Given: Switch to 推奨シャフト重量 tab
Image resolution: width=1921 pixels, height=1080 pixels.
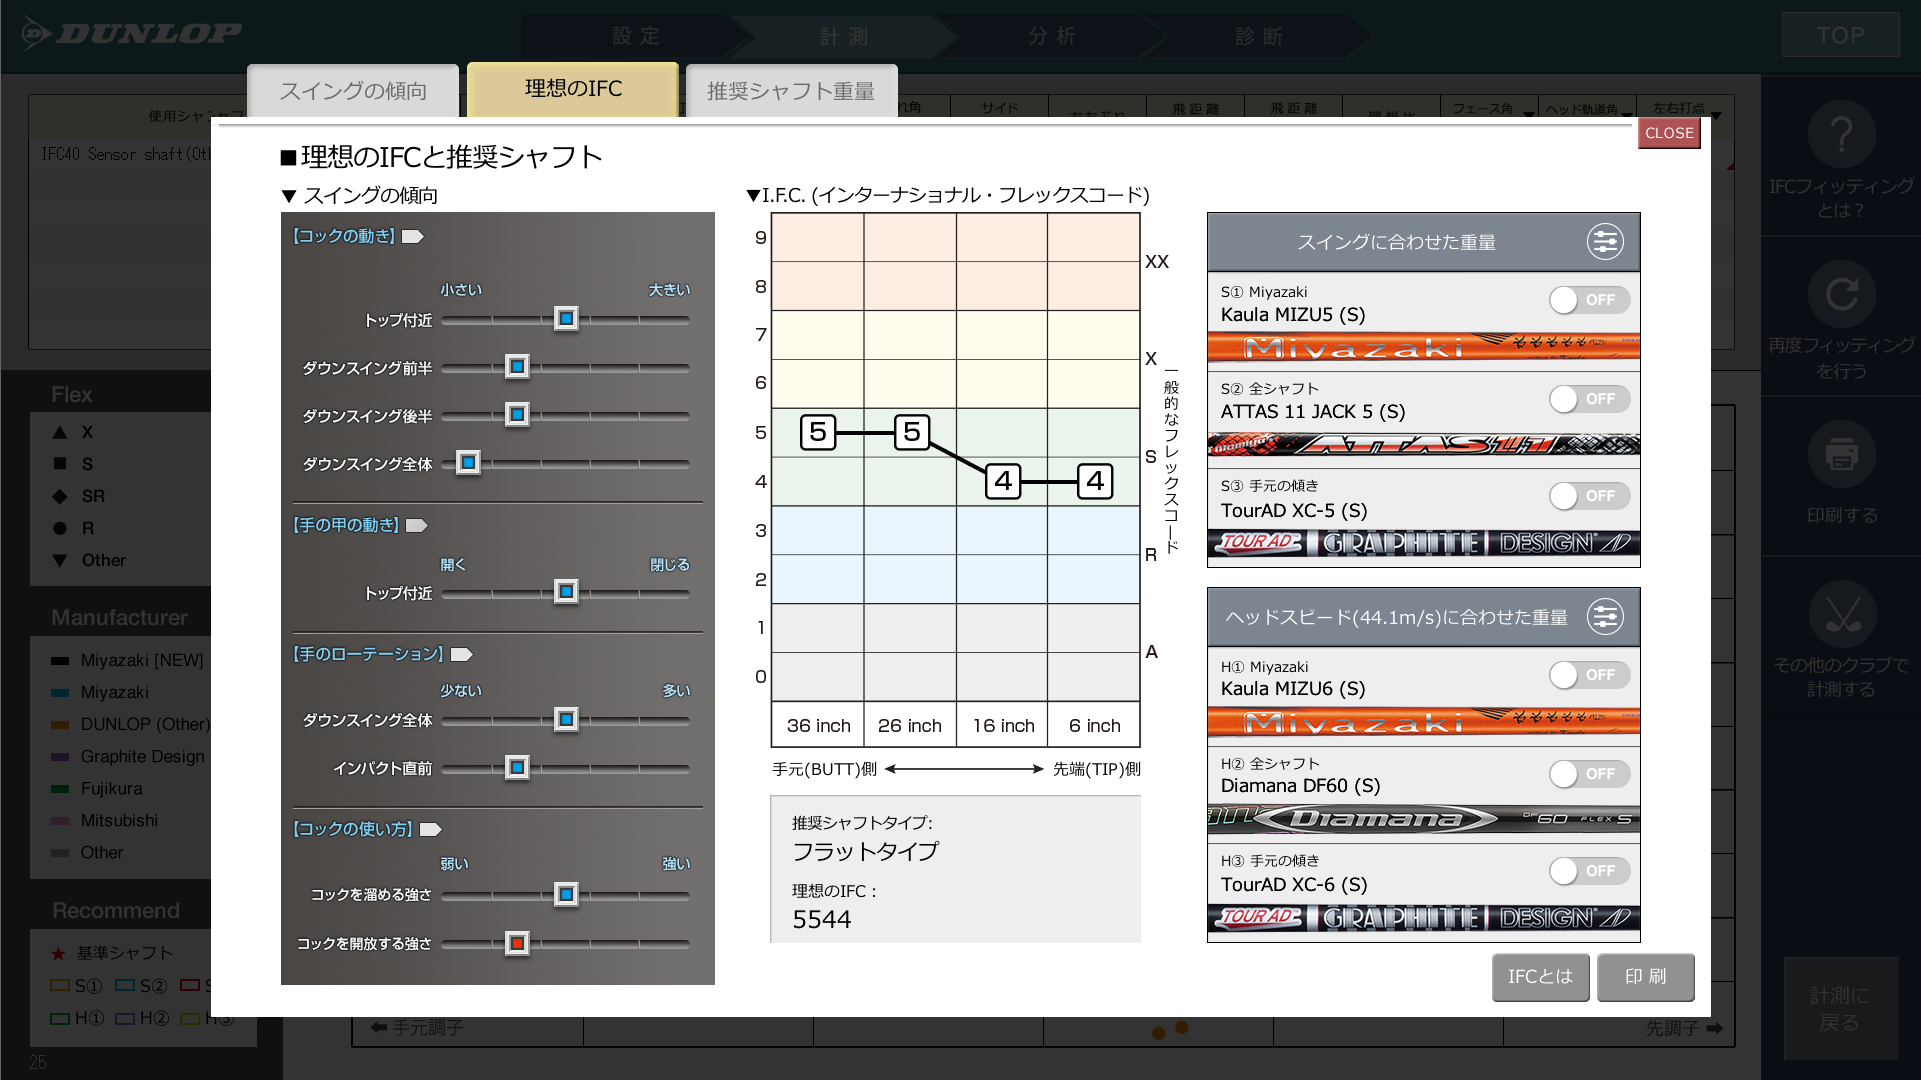Looking at the screenshot, I should click(x=791, y=91).
